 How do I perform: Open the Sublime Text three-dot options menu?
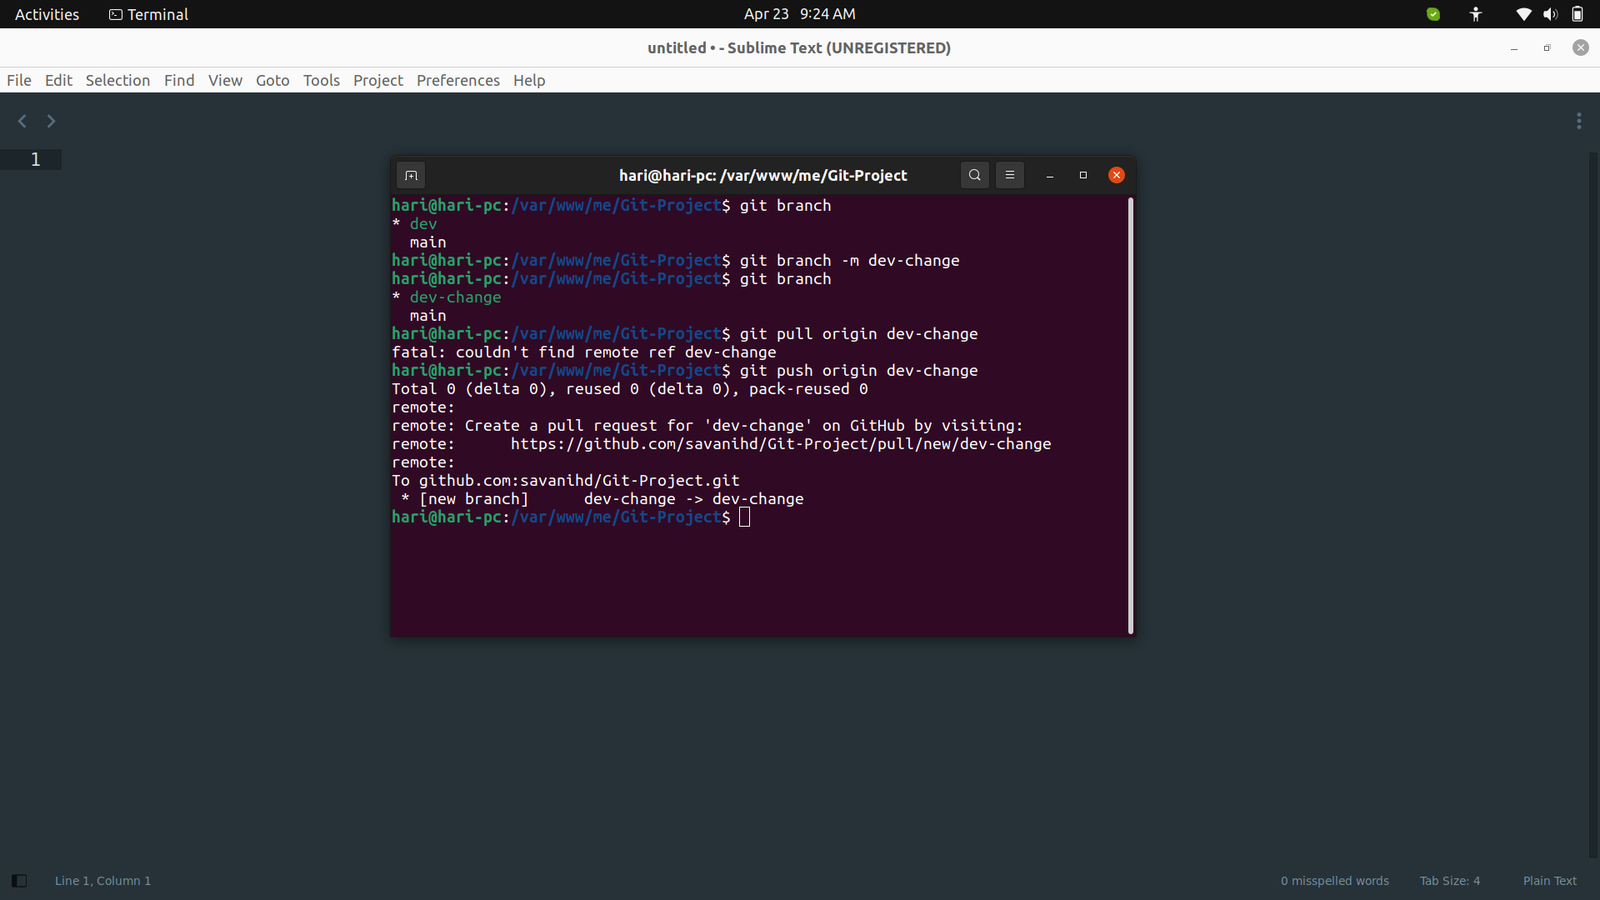1579,121
